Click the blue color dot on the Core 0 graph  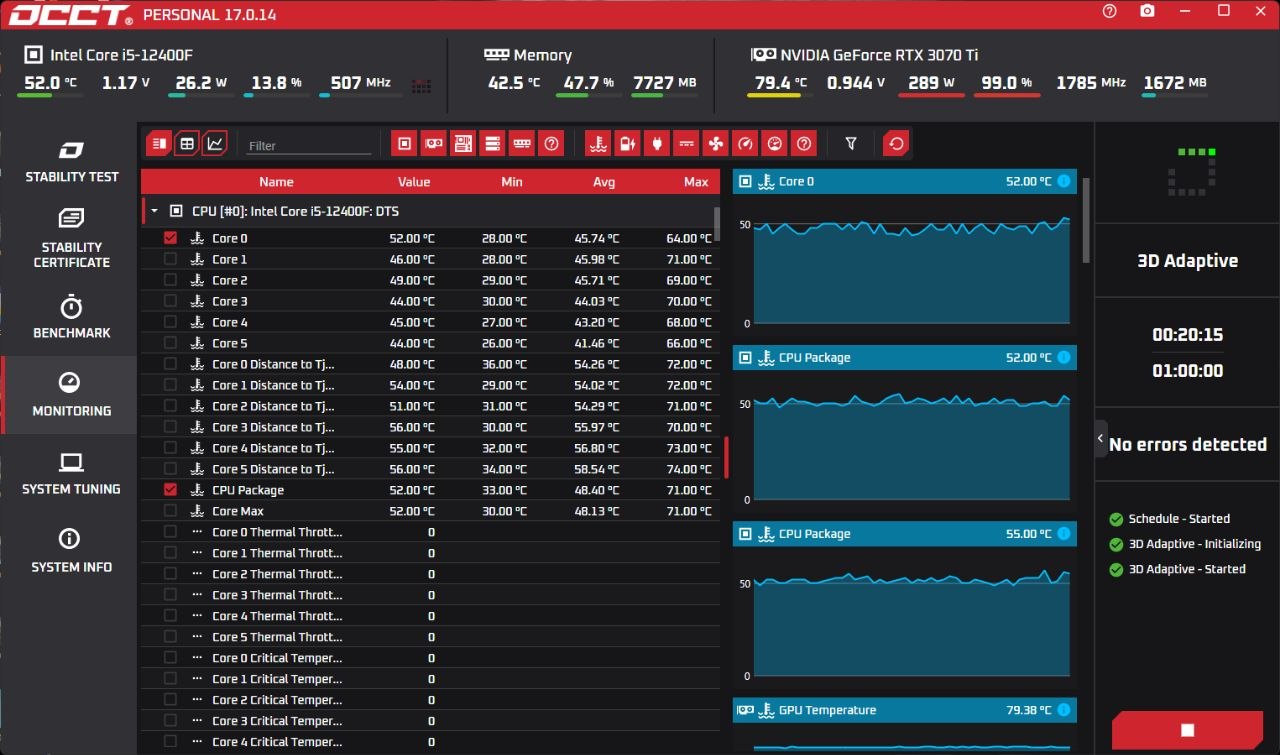tap(1063, 181)
